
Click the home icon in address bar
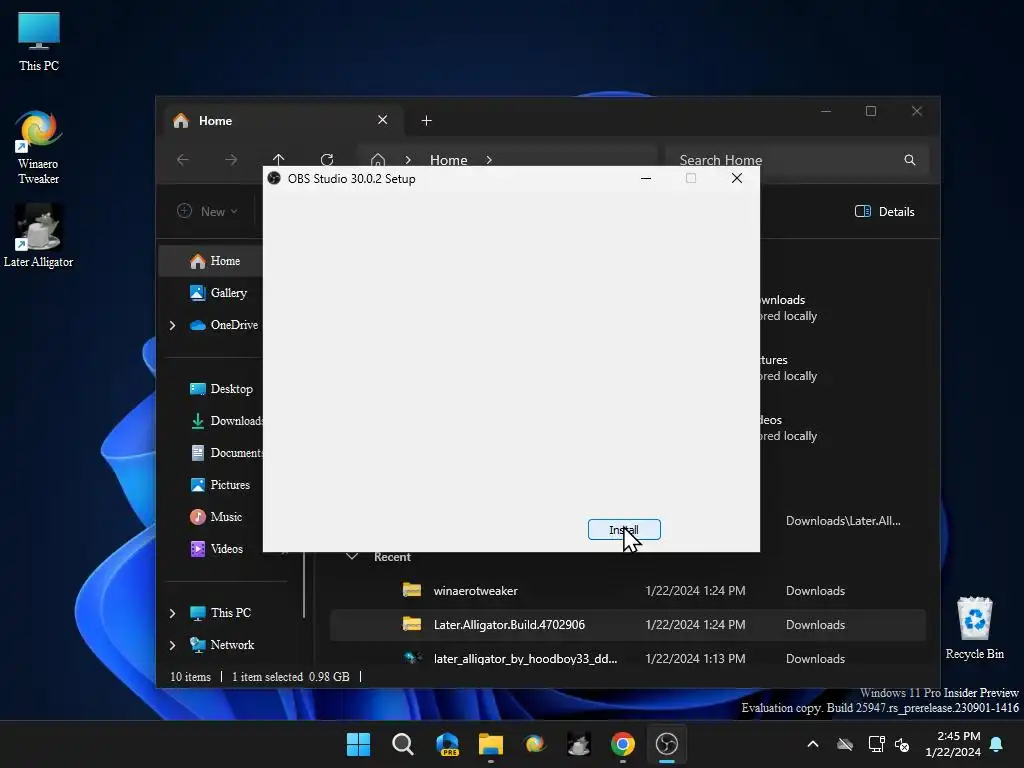377,159
